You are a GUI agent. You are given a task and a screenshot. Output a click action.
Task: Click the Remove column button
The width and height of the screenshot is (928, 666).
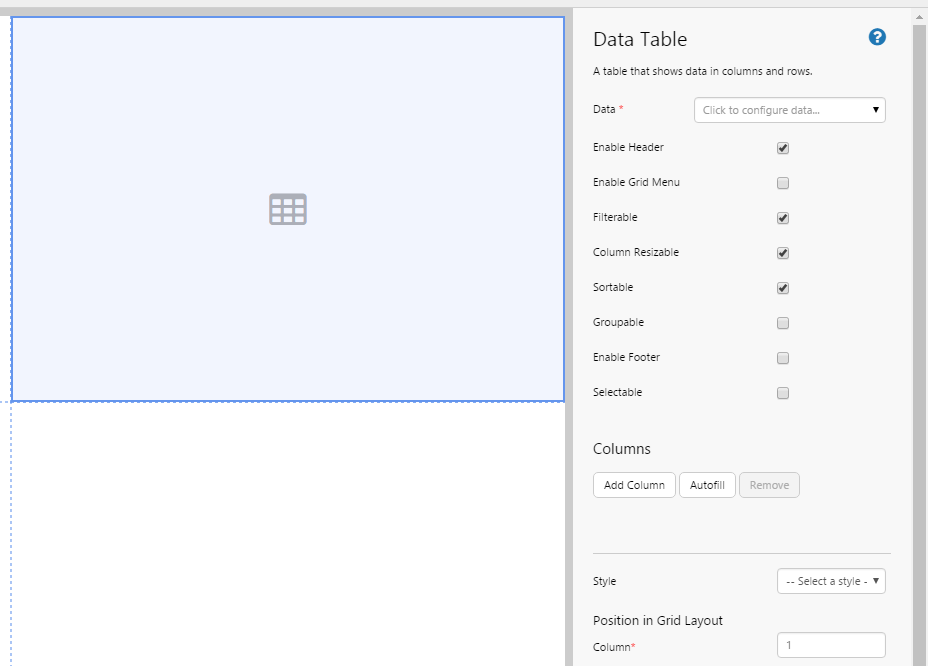(769, 485)
